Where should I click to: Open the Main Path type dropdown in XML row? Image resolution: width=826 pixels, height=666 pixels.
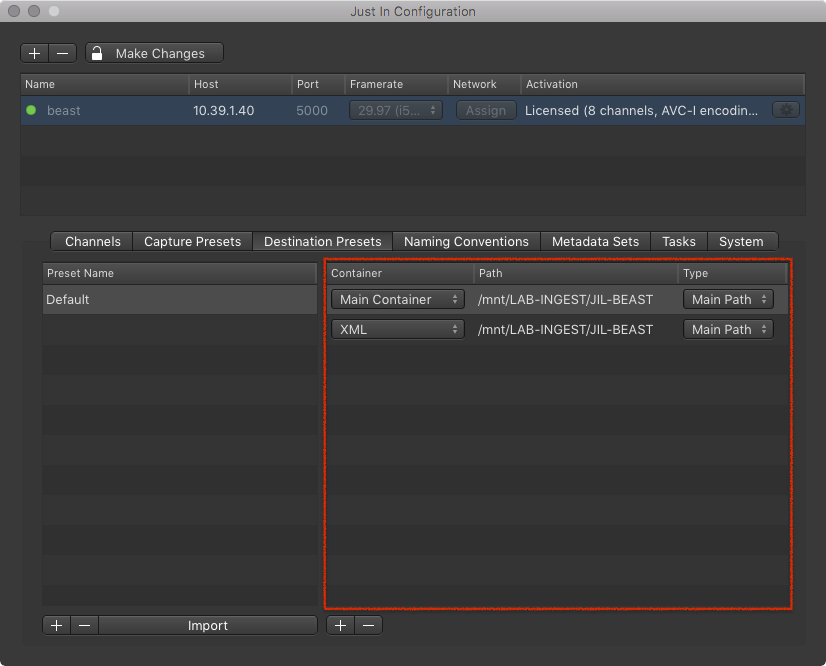[x=729, y=329]
